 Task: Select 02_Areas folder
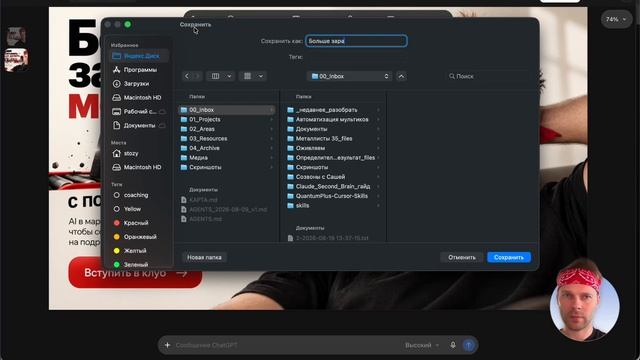tap(227, 129)
